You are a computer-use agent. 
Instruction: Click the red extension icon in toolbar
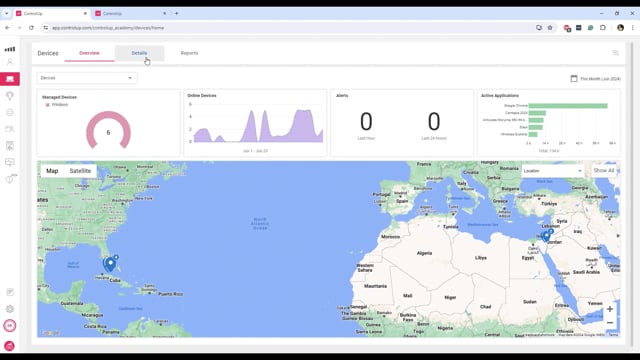tap(567, 28)
